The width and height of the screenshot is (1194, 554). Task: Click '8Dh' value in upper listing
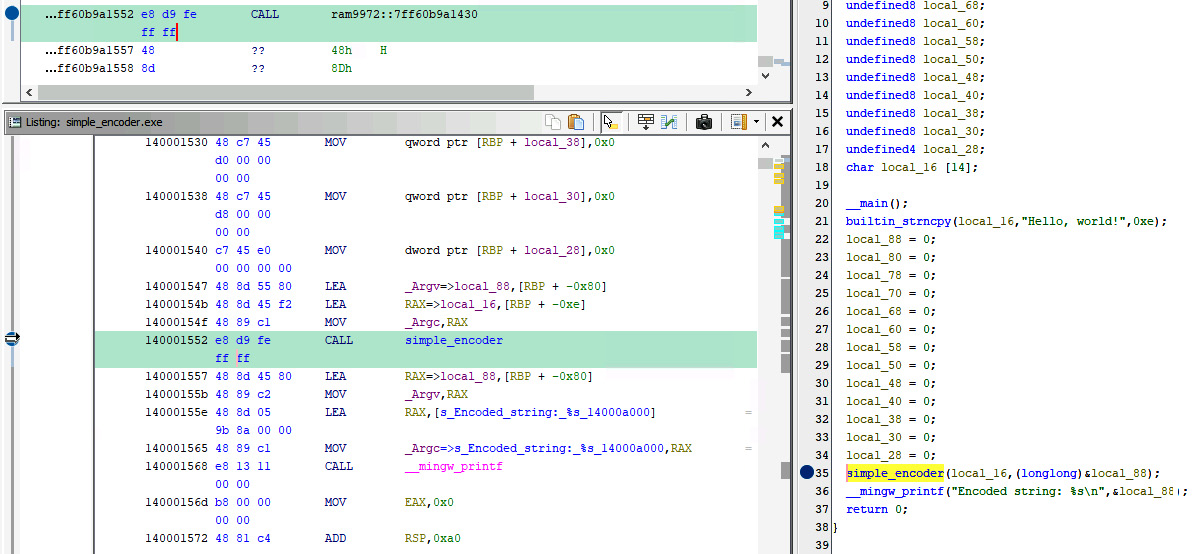342,68
